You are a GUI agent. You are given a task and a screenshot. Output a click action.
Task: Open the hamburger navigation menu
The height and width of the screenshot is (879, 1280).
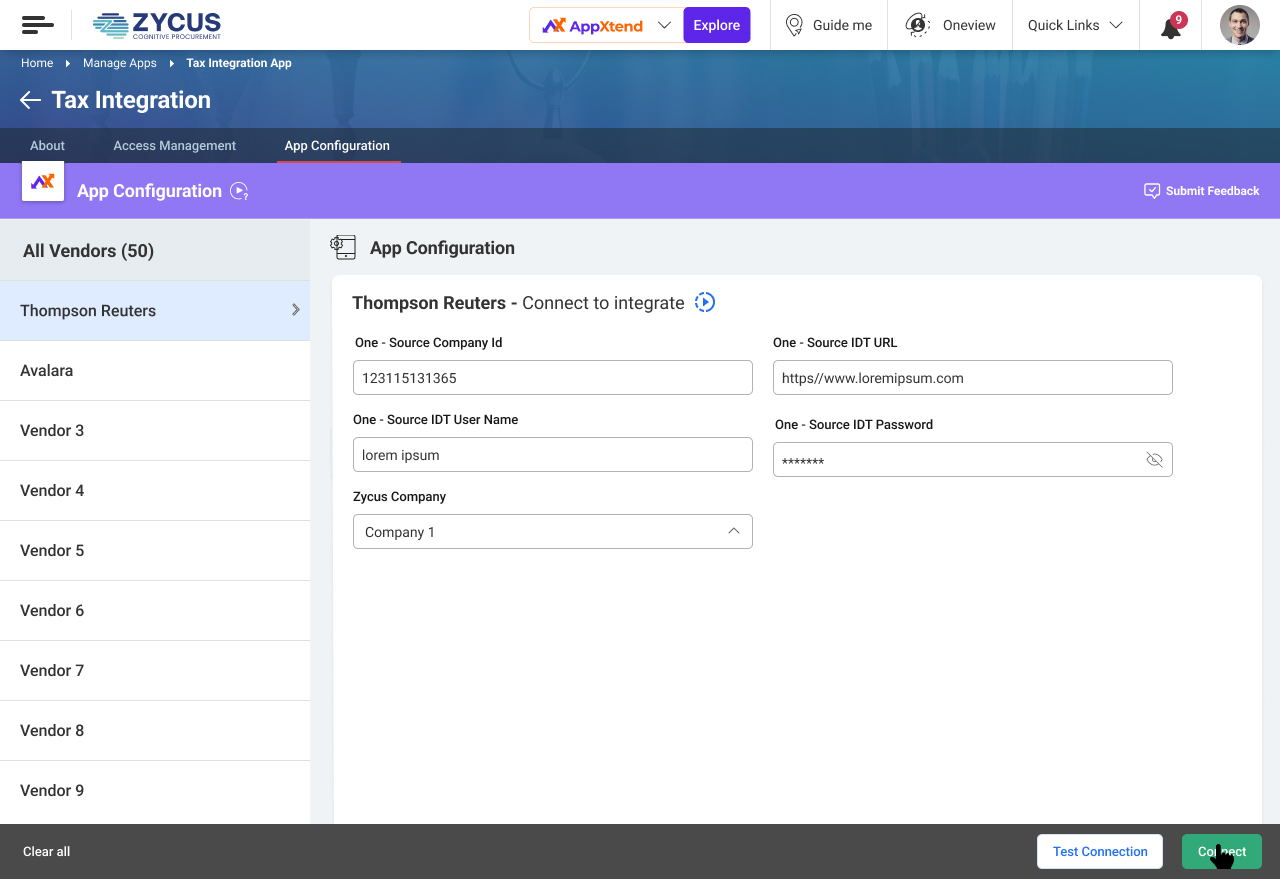37,25
